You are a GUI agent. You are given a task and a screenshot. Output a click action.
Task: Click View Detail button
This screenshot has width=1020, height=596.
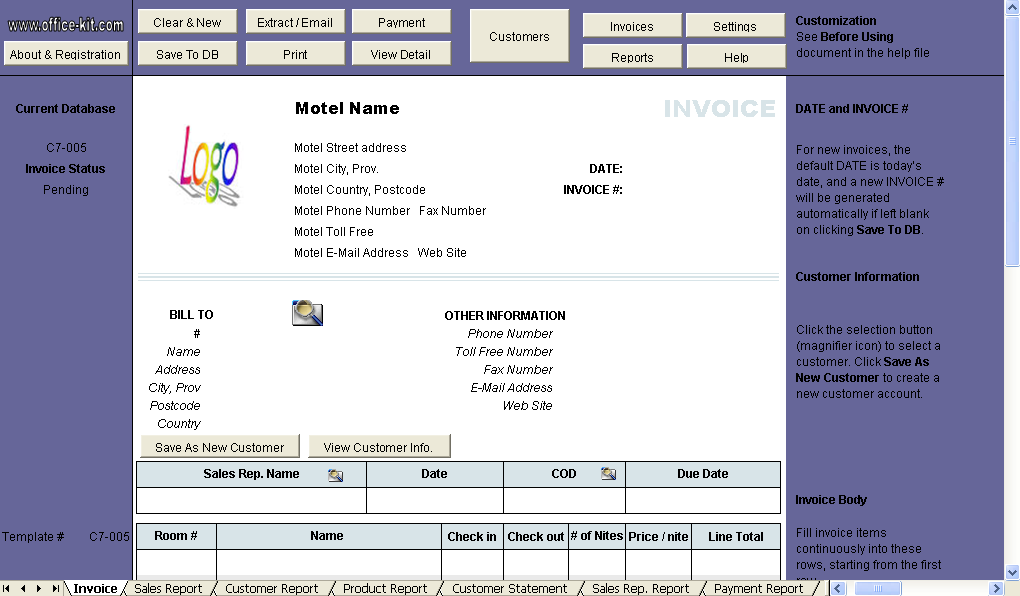401,54
